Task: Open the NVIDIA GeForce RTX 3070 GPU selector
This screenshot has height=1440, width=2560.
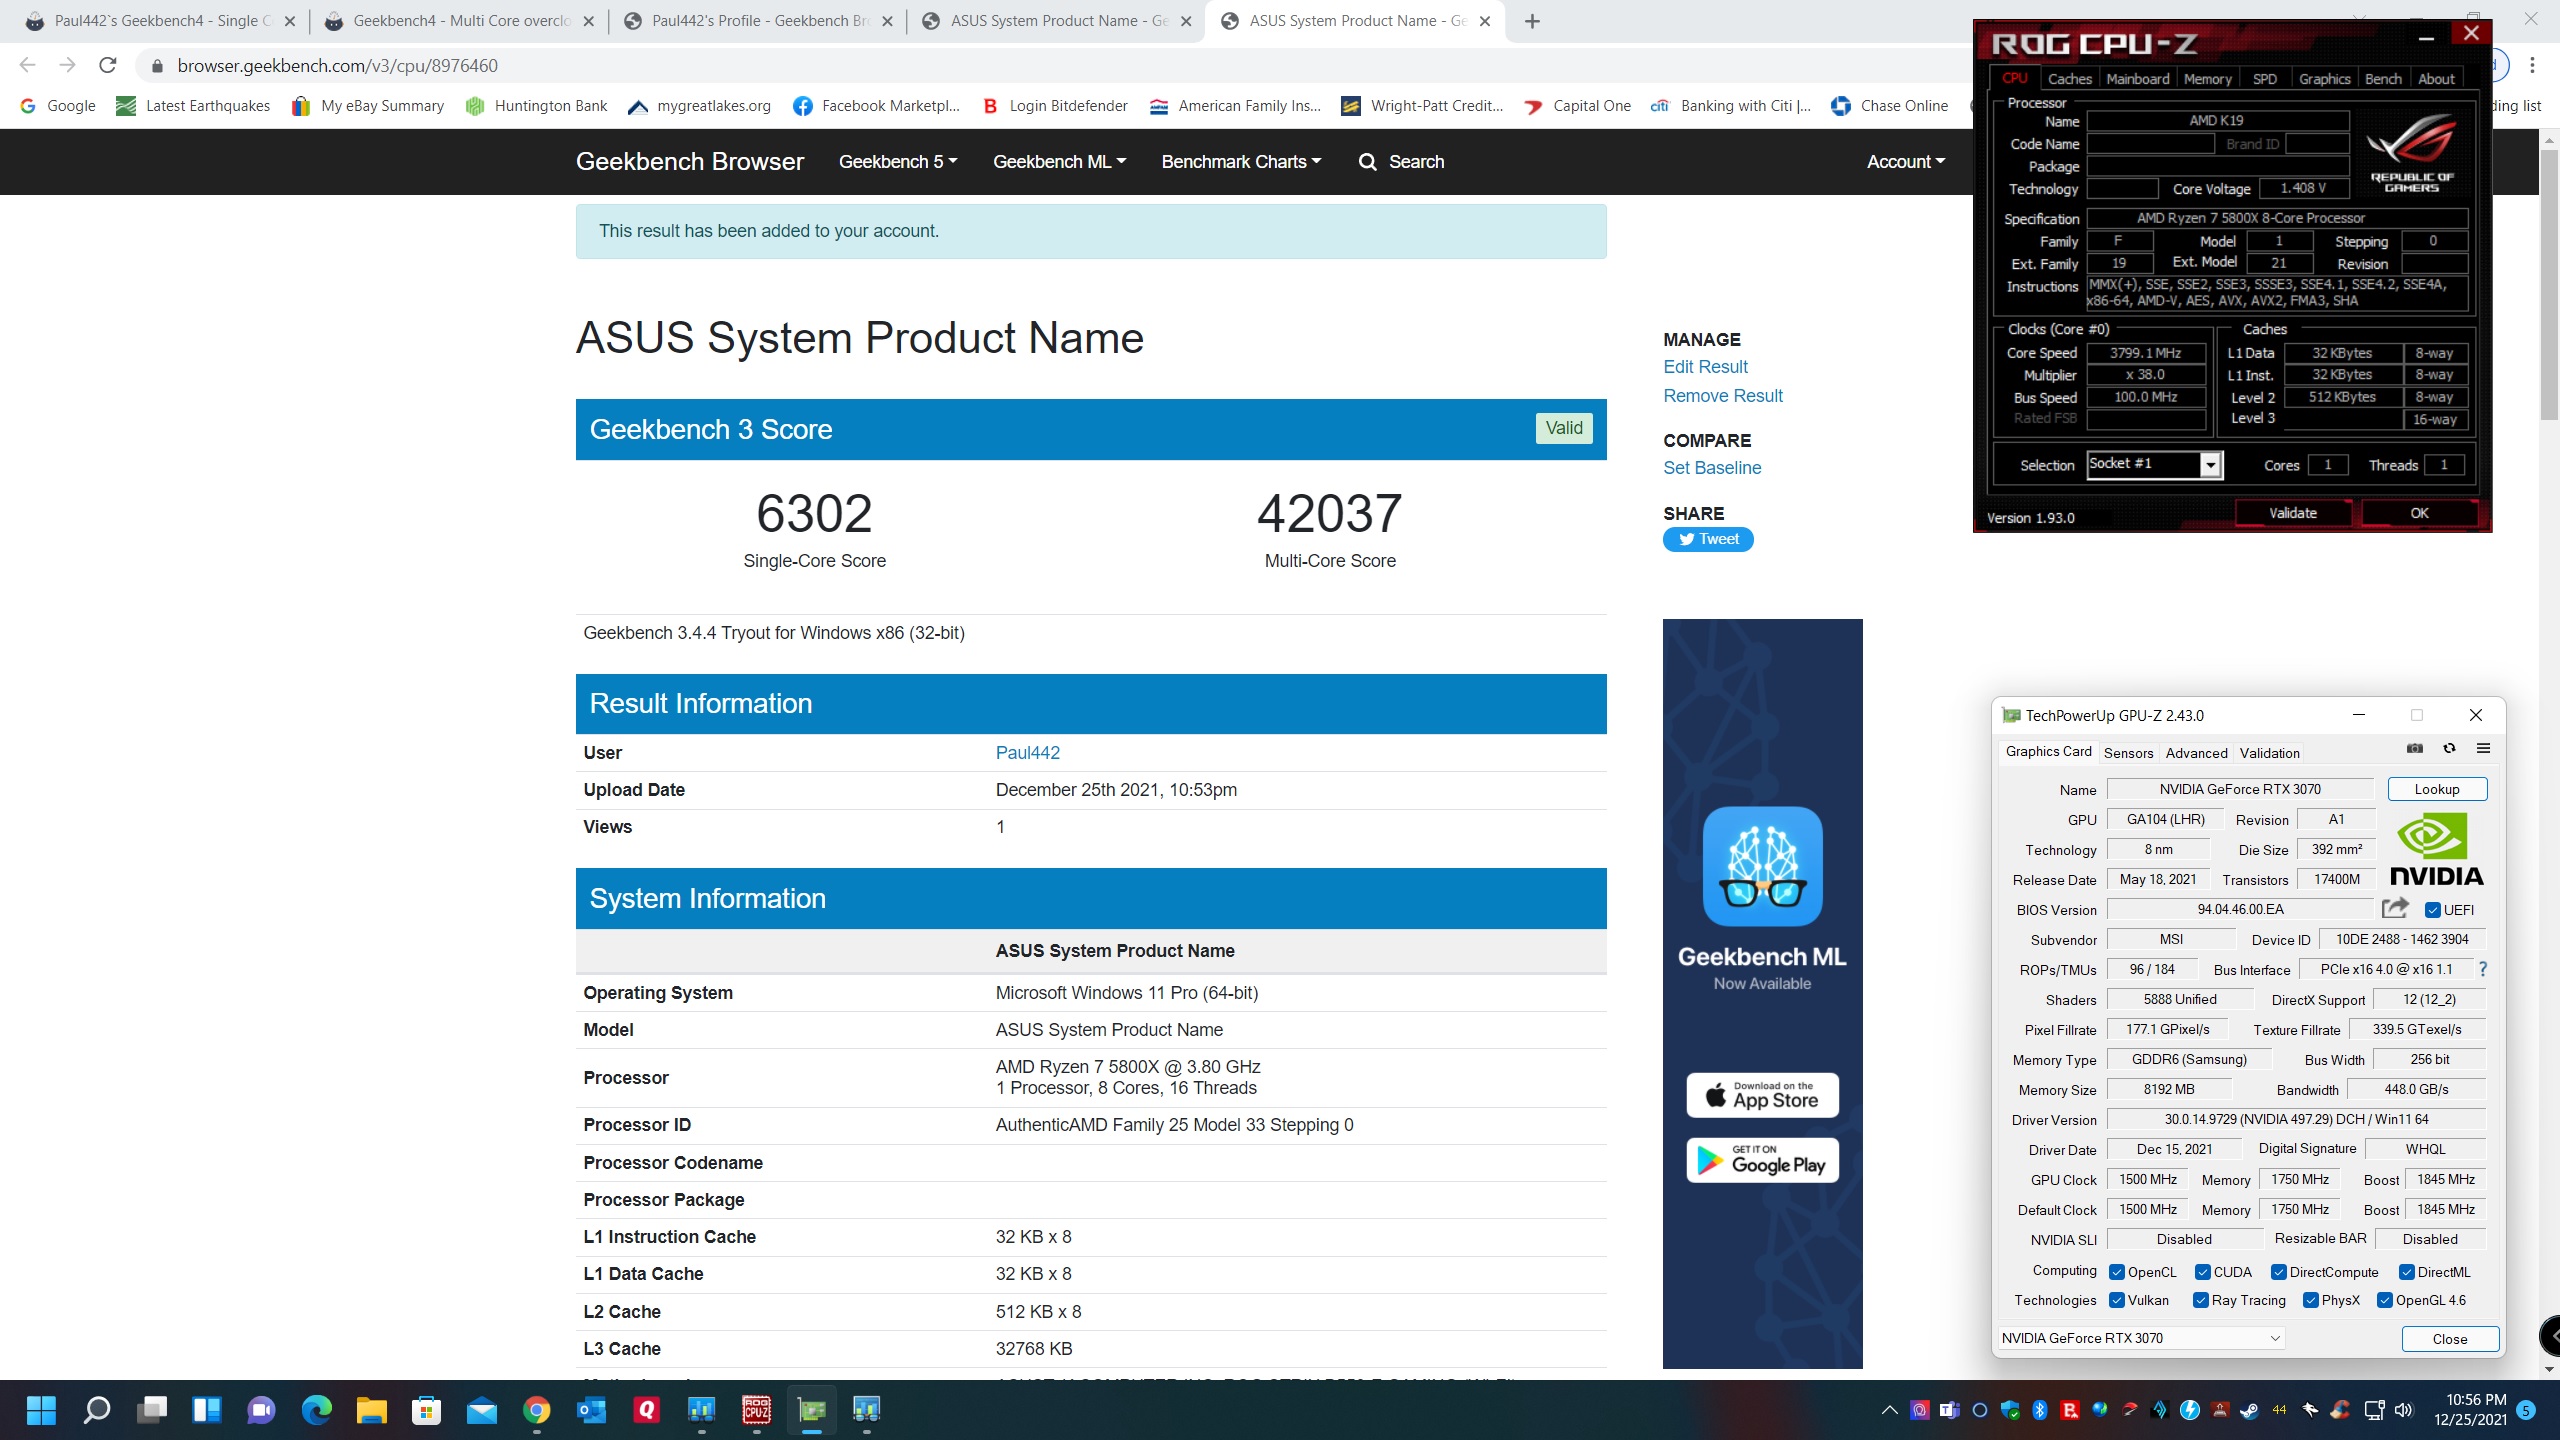Action: pos(2140,1338)
